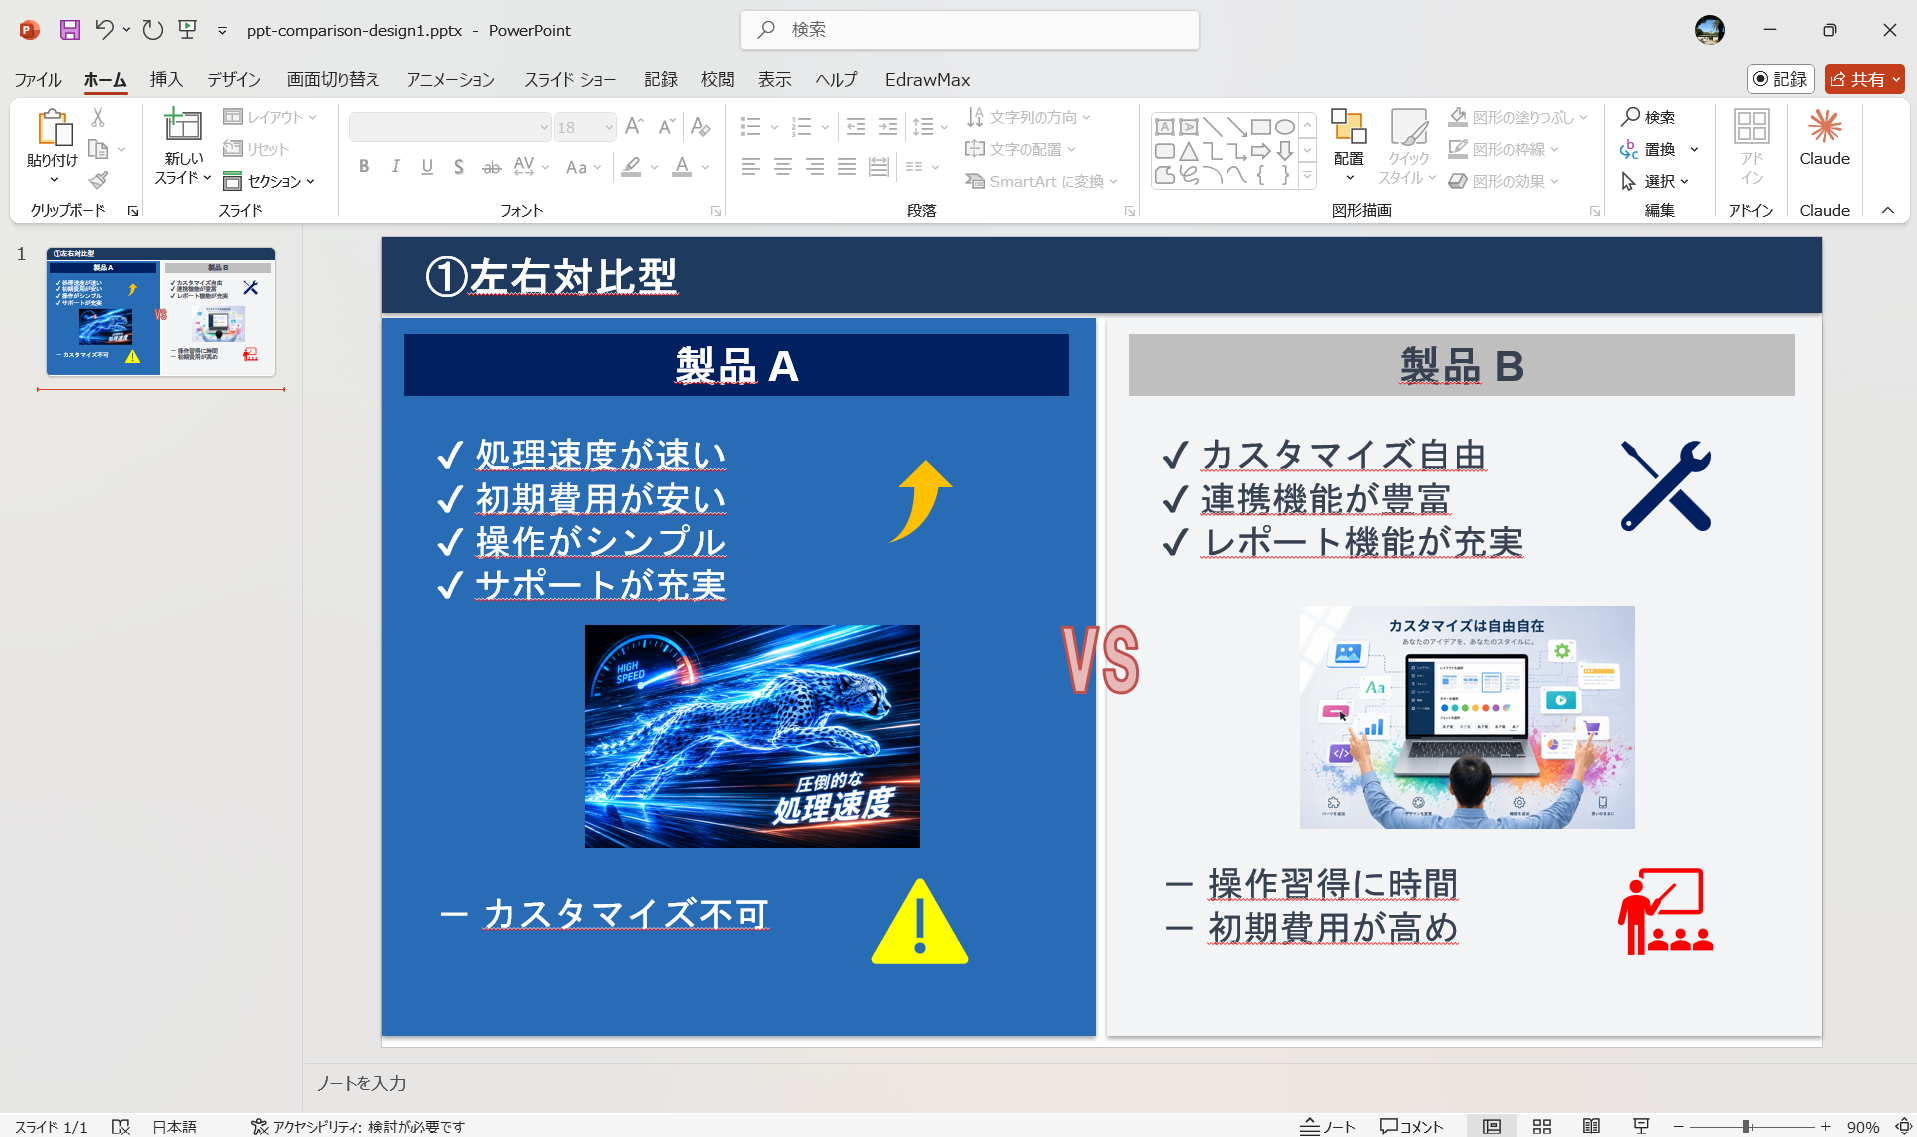
Task: Align text right icon
Action: [815, 167]
